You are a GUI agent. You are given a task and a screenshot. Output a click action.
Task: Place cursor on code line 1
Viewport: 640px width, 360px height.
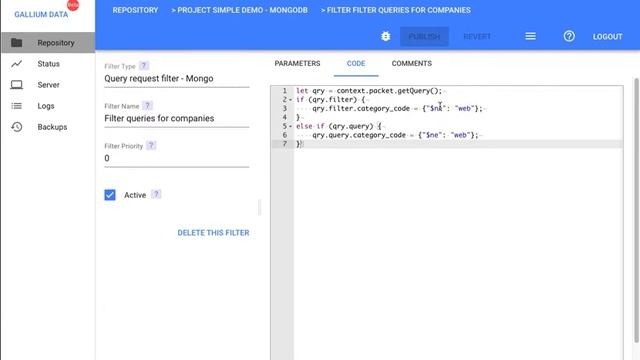point(369,91)
